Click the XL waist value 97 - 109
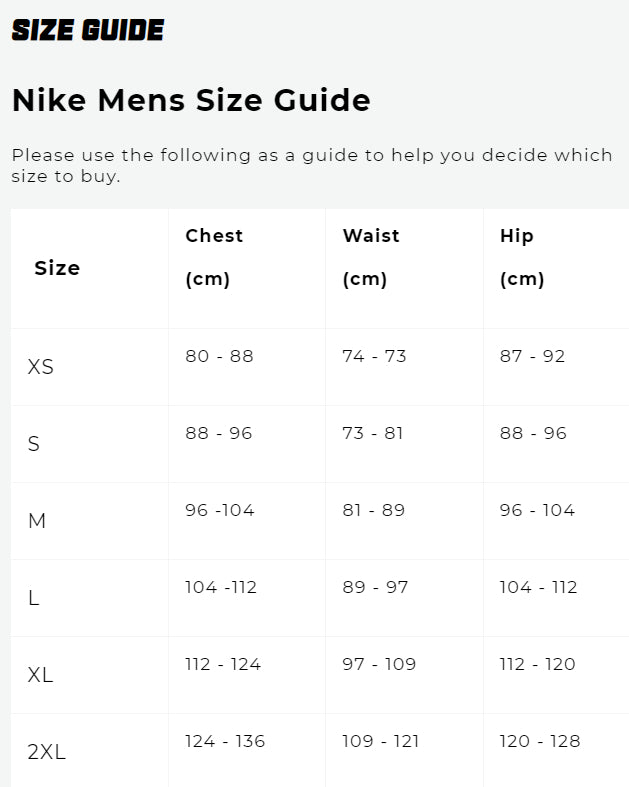Image resolution: width=629 pixels, height=787 pixels. point(379,664)
